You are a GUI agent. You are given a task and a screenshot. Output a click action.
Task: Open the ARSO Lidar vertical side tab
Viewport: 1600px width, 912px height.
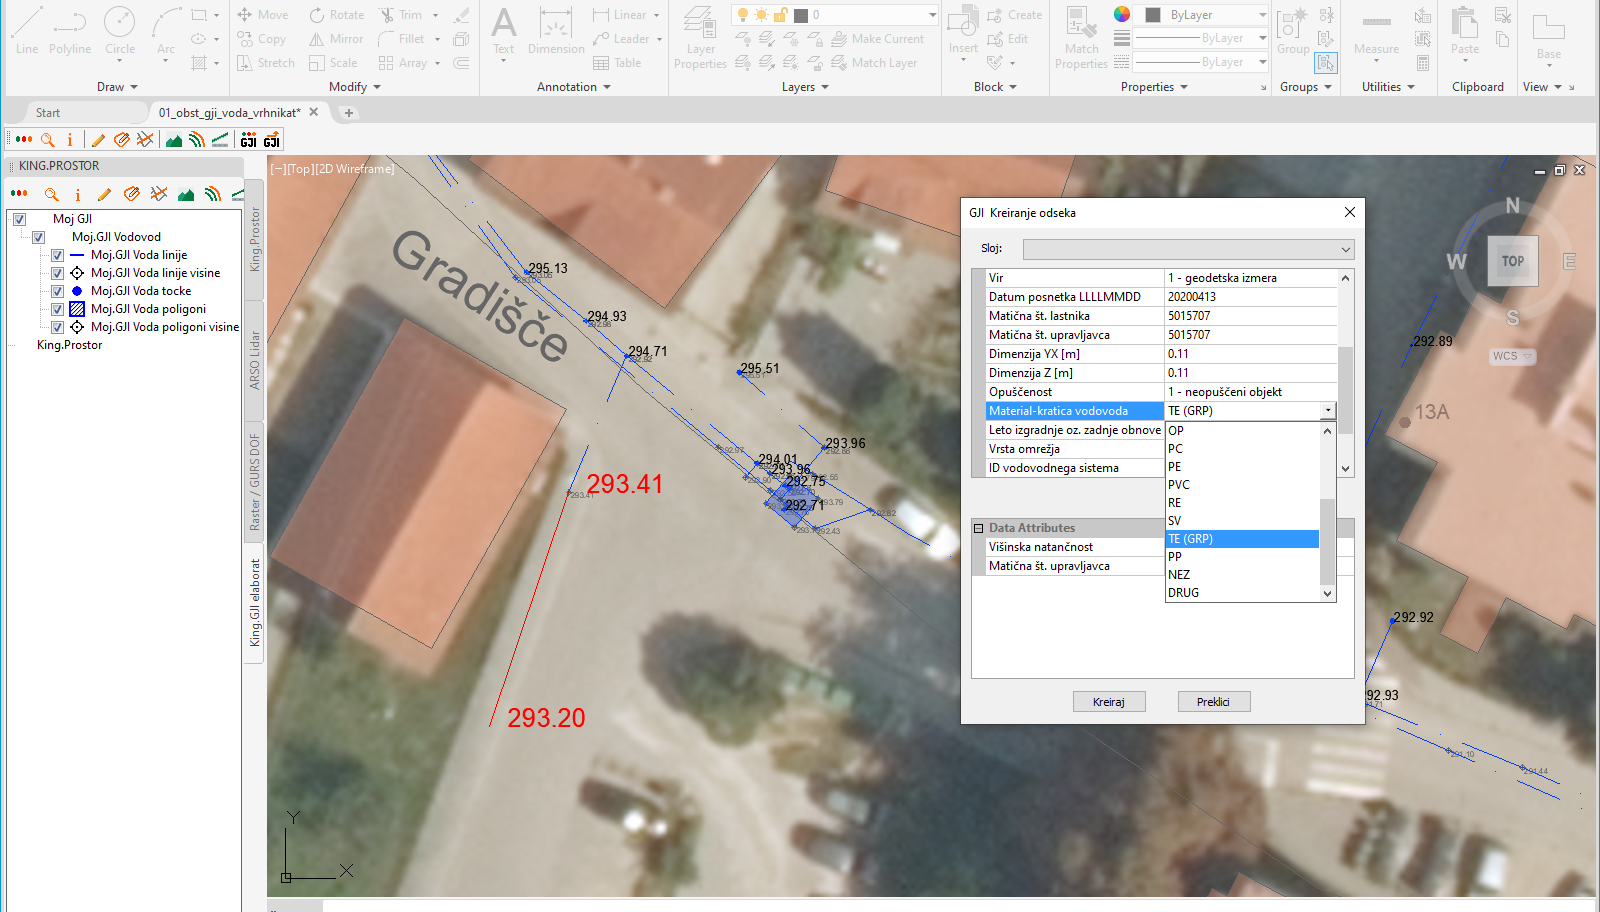pyautogui.click(x=254, y=361)
